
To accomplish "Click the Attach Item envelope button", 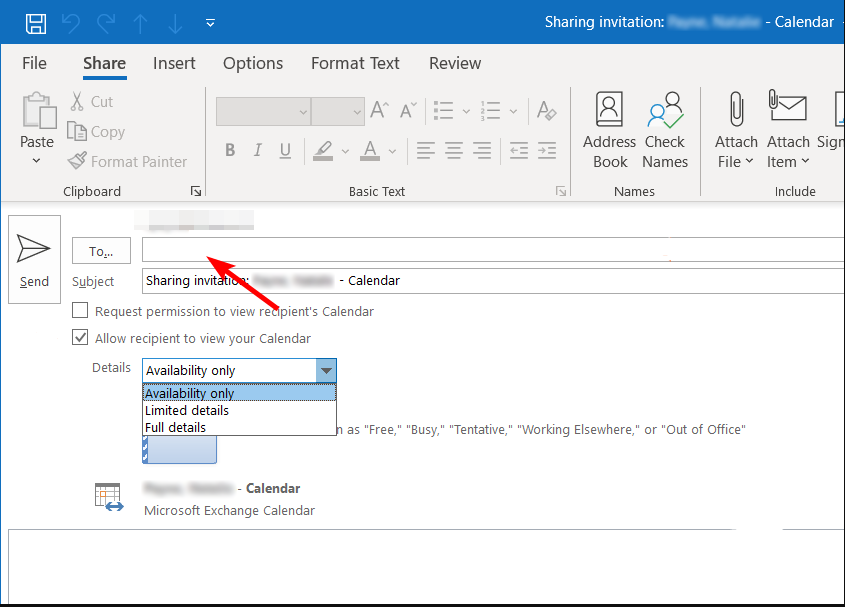I will [788, 130].
